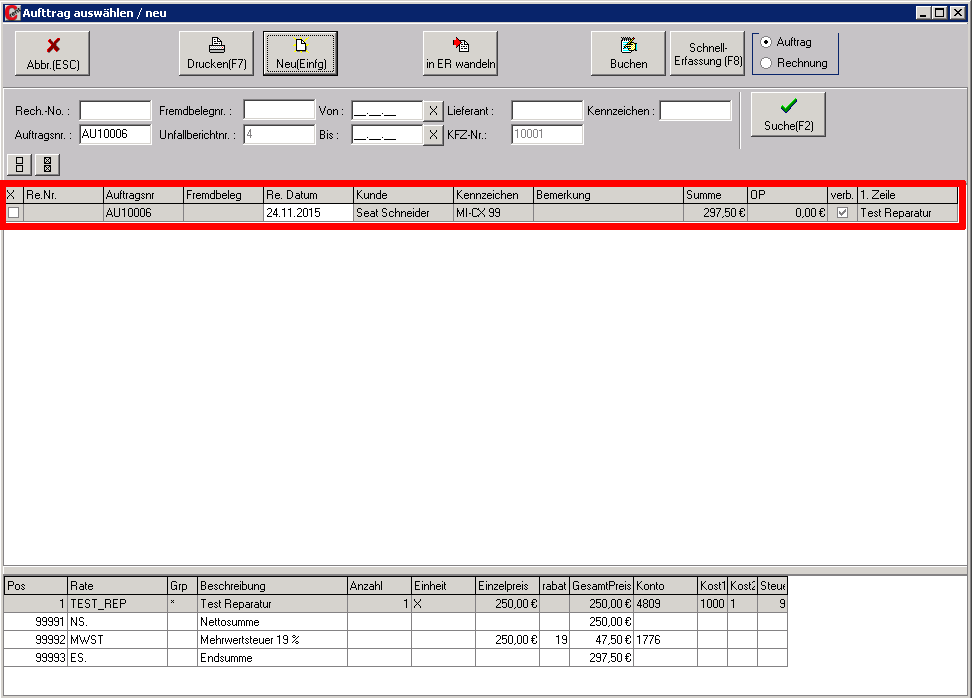Select the TEST_REP position row

pyautogui.click(x=117, y=604)
